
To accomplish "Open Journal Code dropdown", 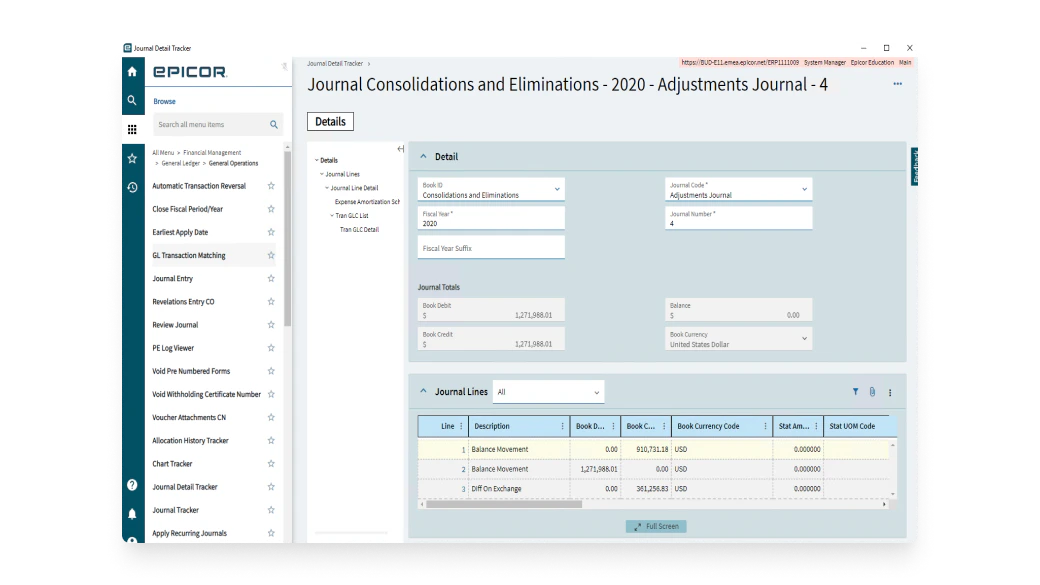I will 804,190.
